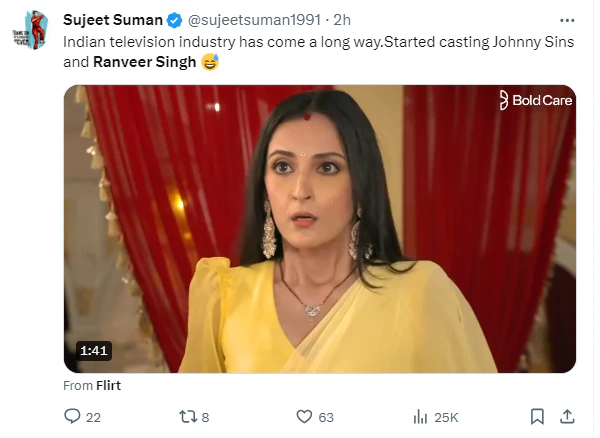600x438 pixels.
Task: Repost the tweet using the retweet icon
Action: [186, 416]
